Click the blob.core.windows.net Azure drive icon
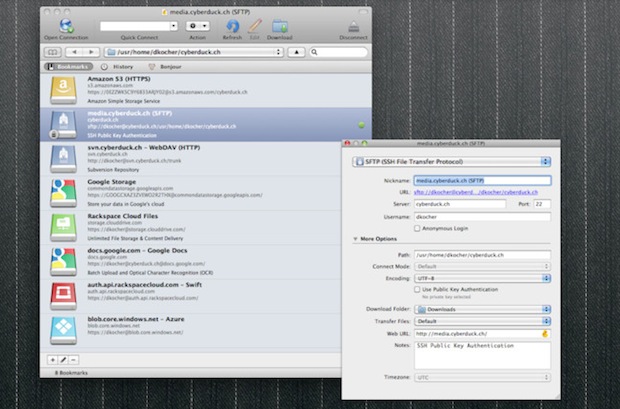 pos(63,330)
